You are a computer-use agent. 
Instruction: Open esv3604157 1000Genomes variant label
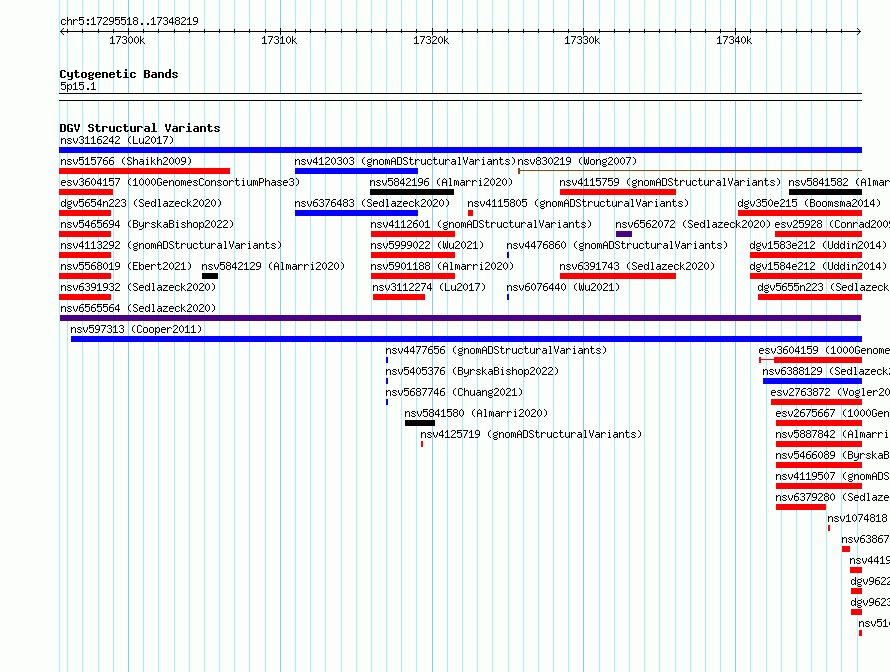(x=180, y=182)
